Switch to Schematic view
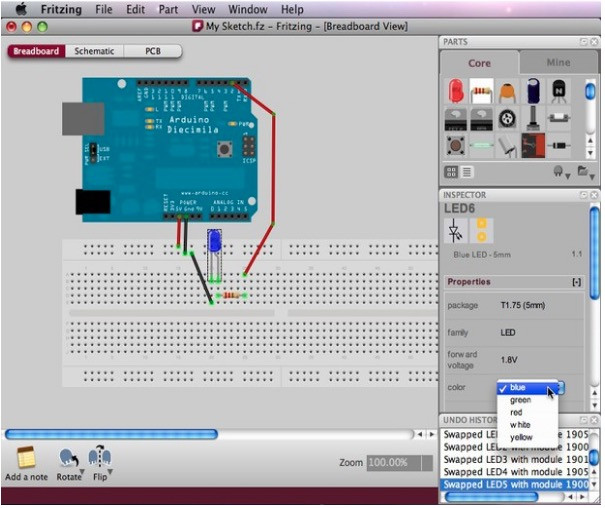 [x=94, y=51]
